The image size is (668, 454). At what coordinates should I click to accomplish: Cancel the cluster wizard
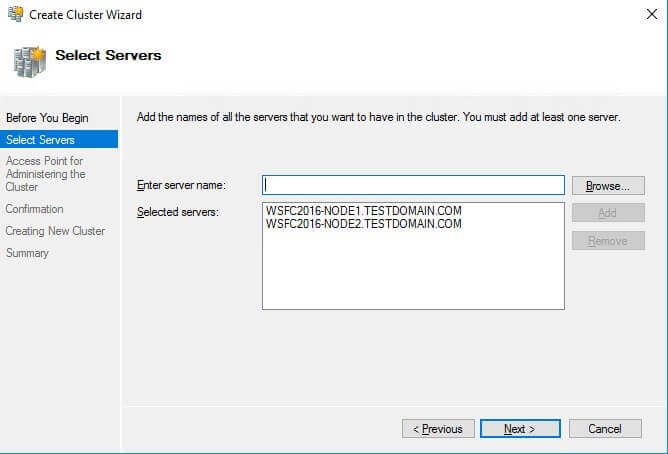click(x=605, y=429)
